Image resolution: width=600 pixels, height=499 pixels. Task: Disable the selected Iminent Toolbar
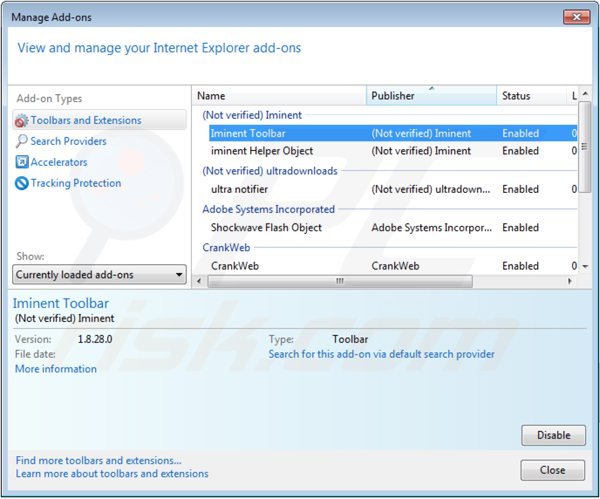coord(553,435)
